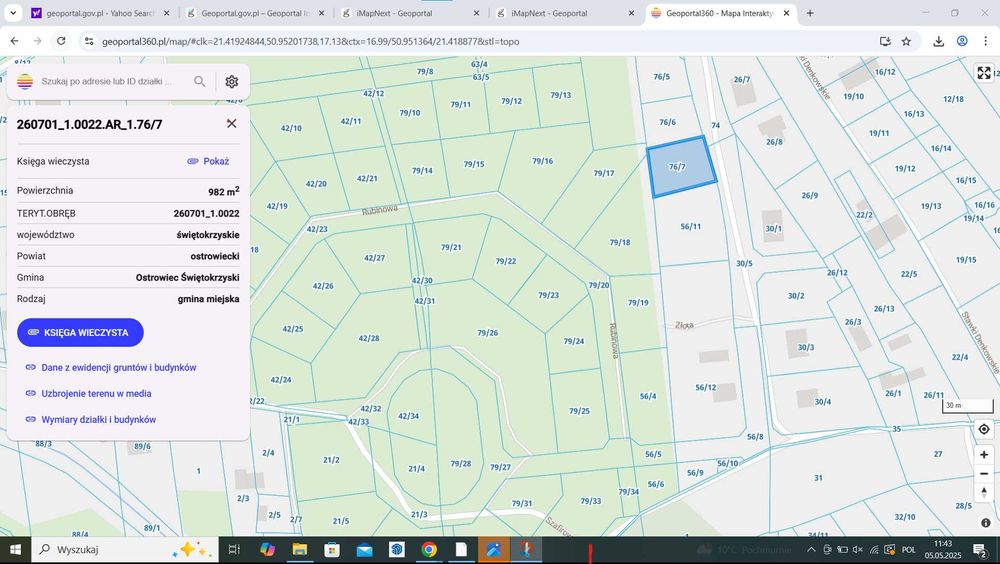
Task: Select parcel 30/3 on the map
Action: tap(805, 347)
